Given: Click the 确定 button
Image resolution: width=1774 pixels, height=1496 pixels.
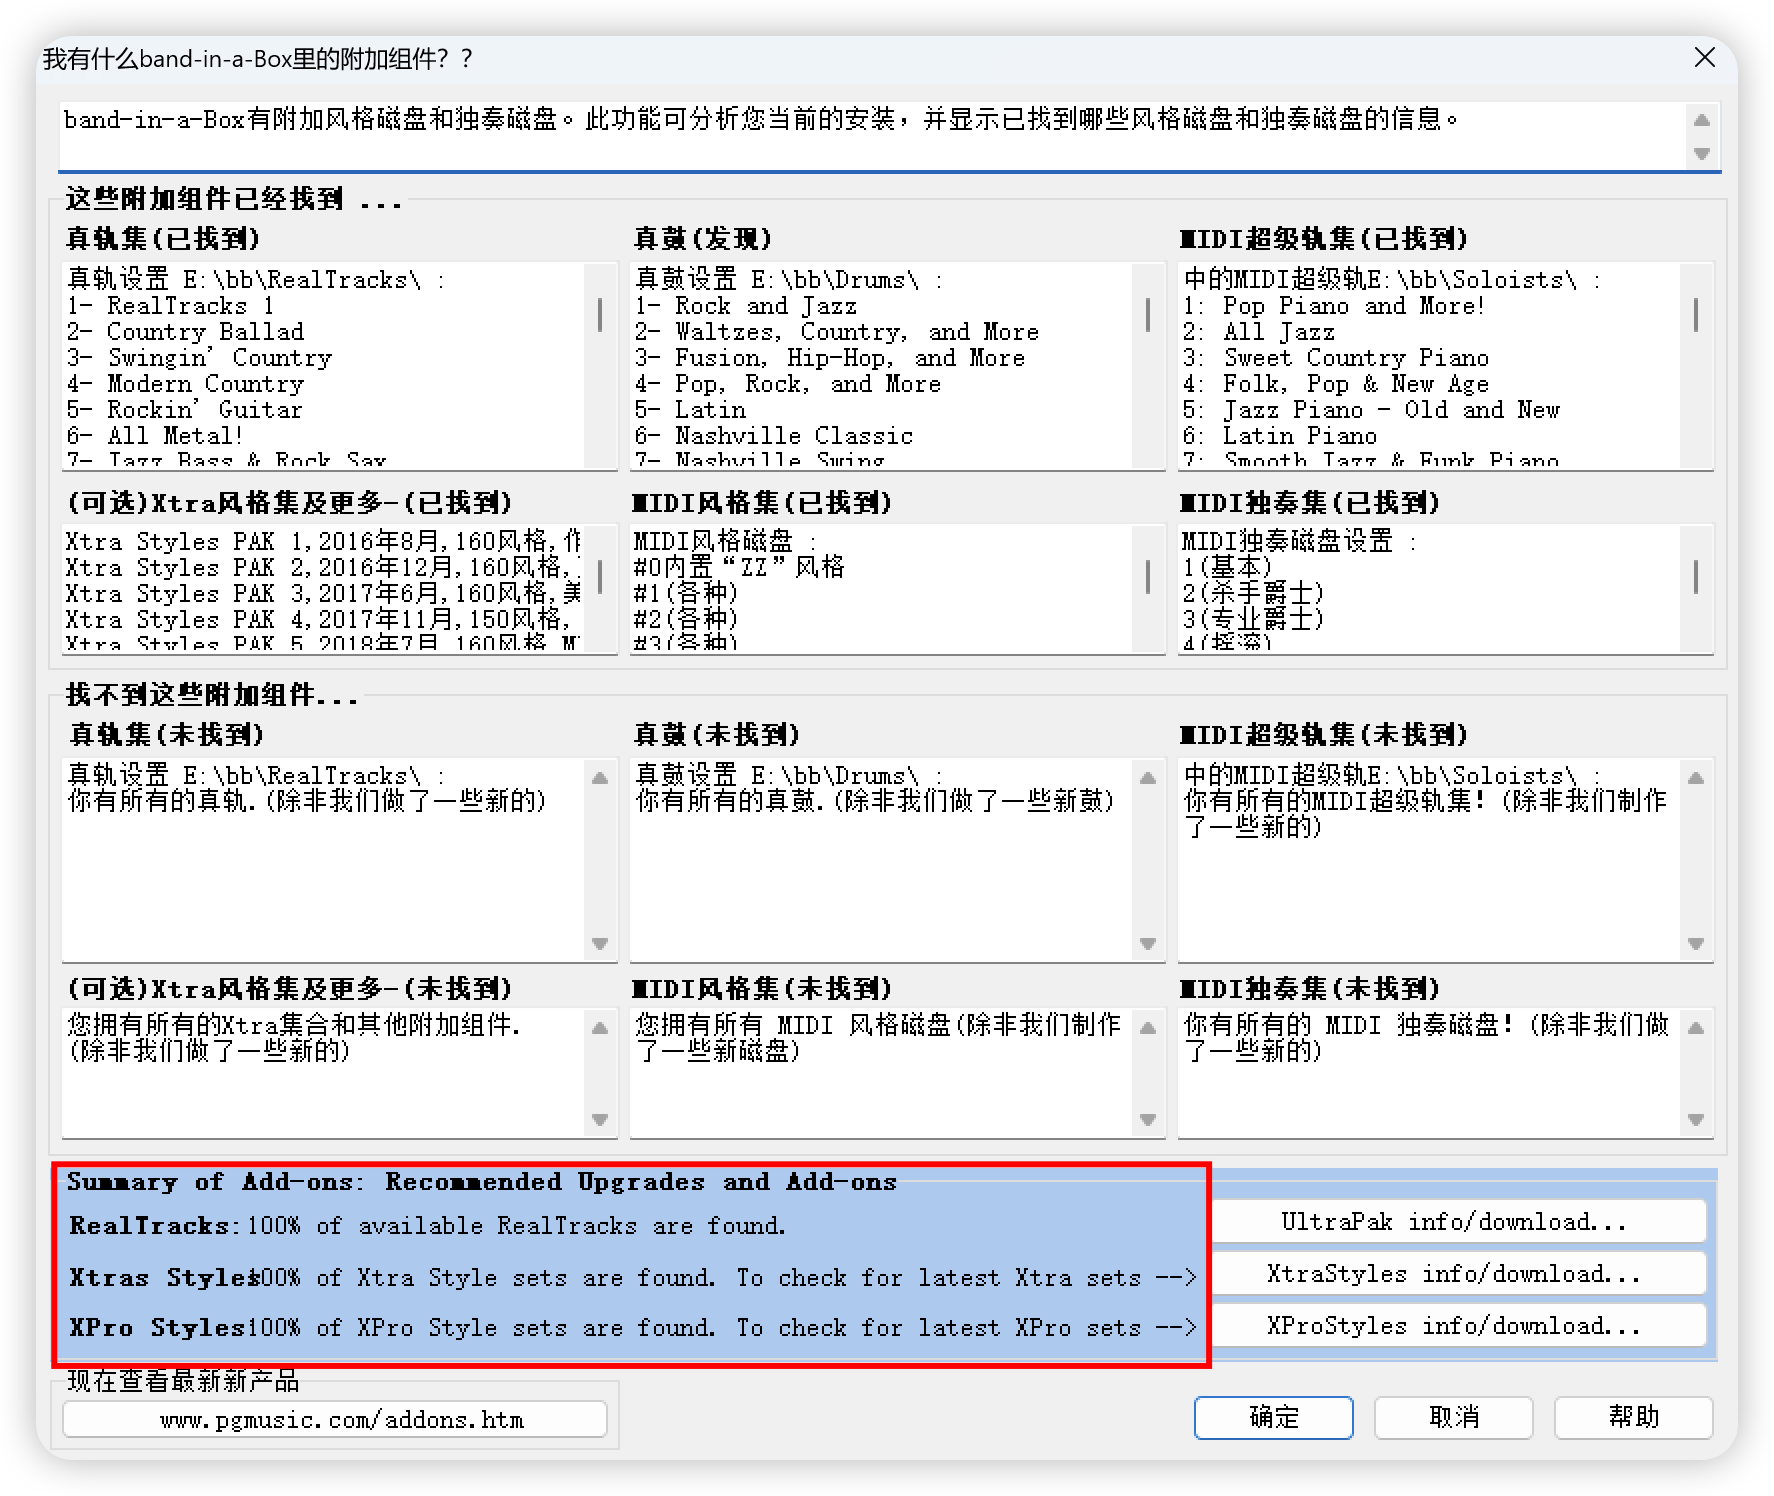Looking at the screenshot, I should tap(1273, 1417).
